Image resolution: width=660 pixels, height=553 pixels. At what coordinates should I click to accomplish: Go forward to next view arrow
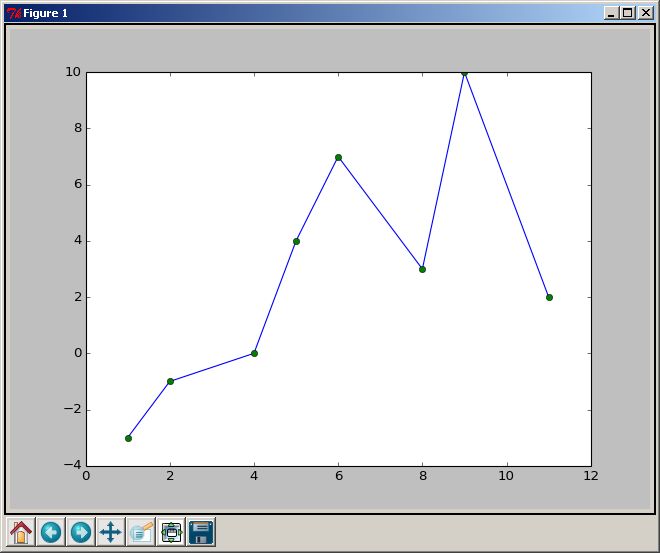(81, 532)
